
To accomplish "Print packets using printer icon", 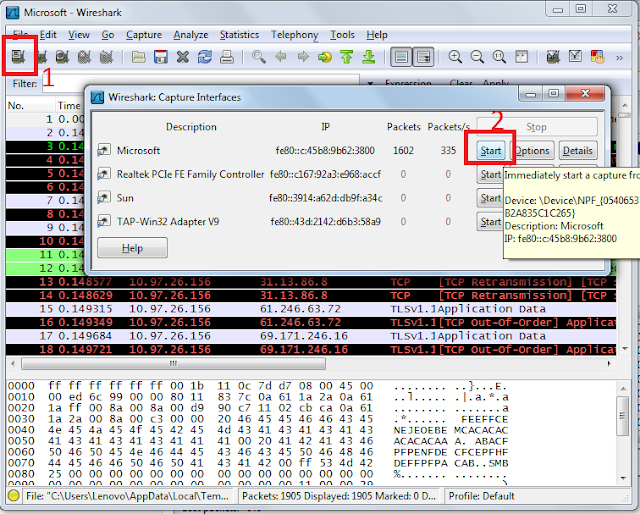I will pyautogui.click(x=227, y=57).
